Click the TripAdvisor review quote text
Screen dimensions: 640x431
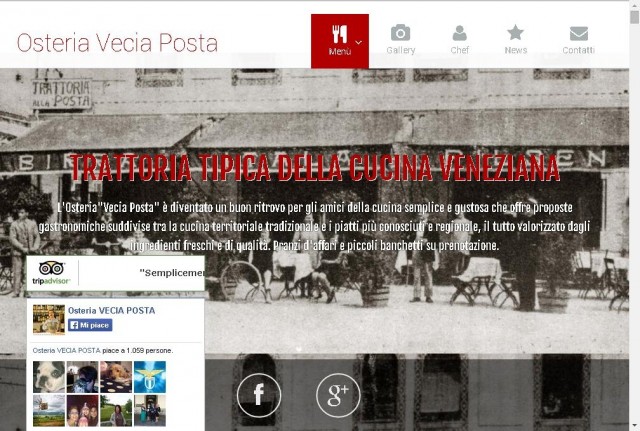pos(172,273)
